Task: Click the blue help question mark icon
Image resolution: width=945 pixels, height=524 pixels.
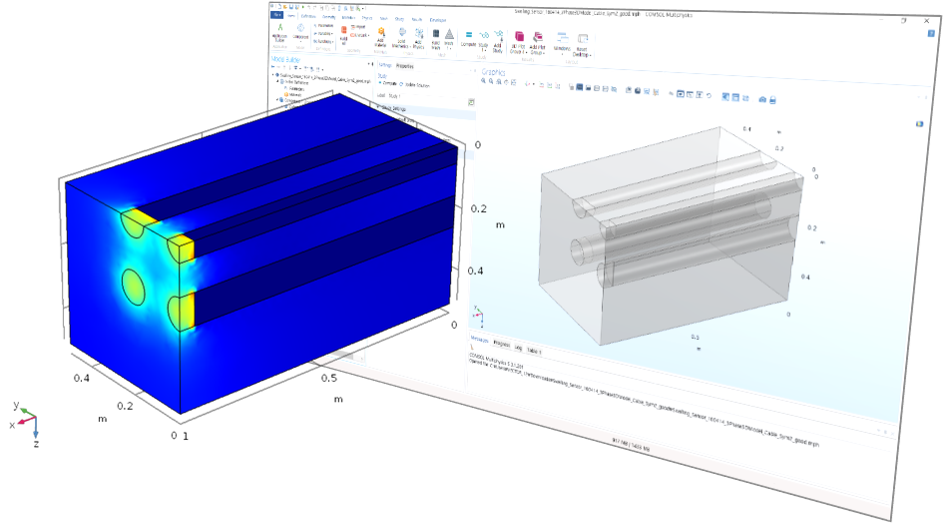Action: pos(919,125)
